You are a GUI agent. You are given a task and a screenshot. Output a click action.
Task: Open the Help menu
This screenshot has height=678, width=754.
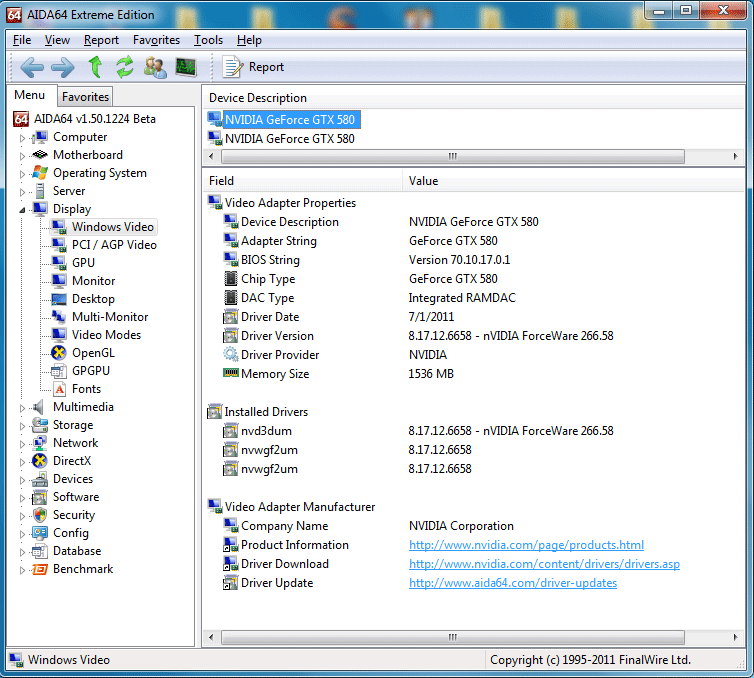(x=249, y=40)
